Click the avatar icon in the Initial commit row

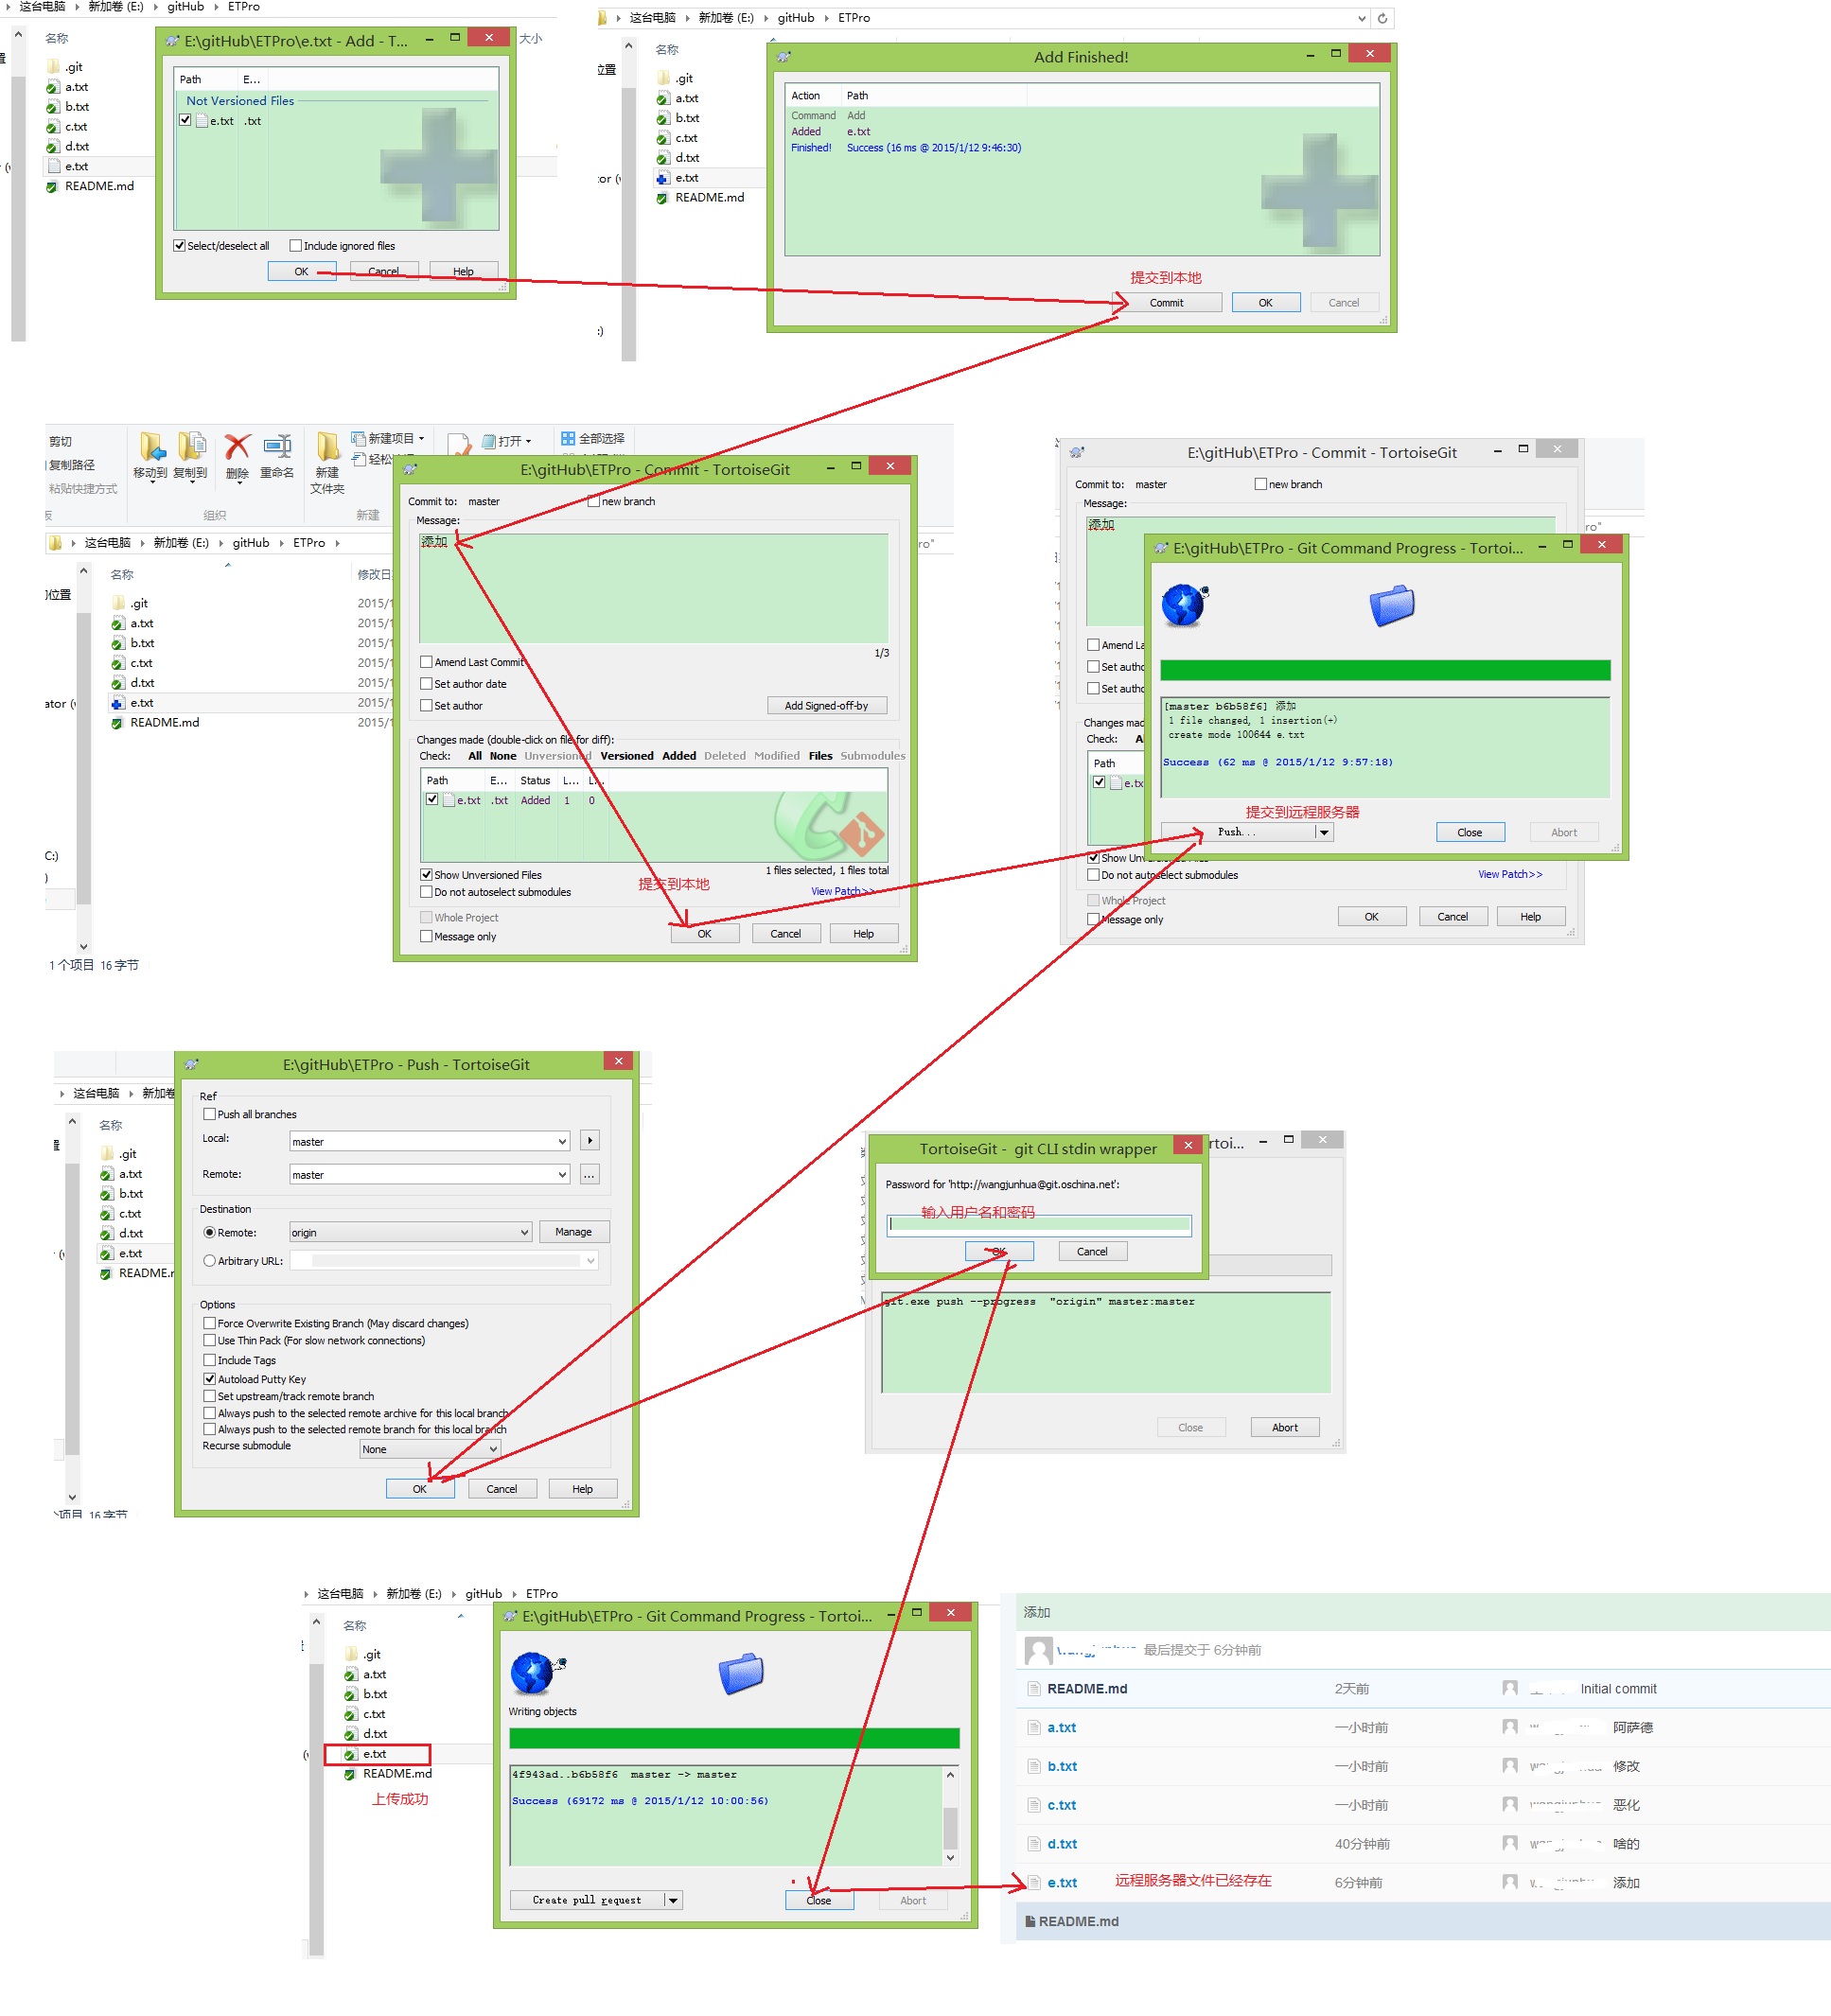pyautogui.click(x=1510, y=1688)
